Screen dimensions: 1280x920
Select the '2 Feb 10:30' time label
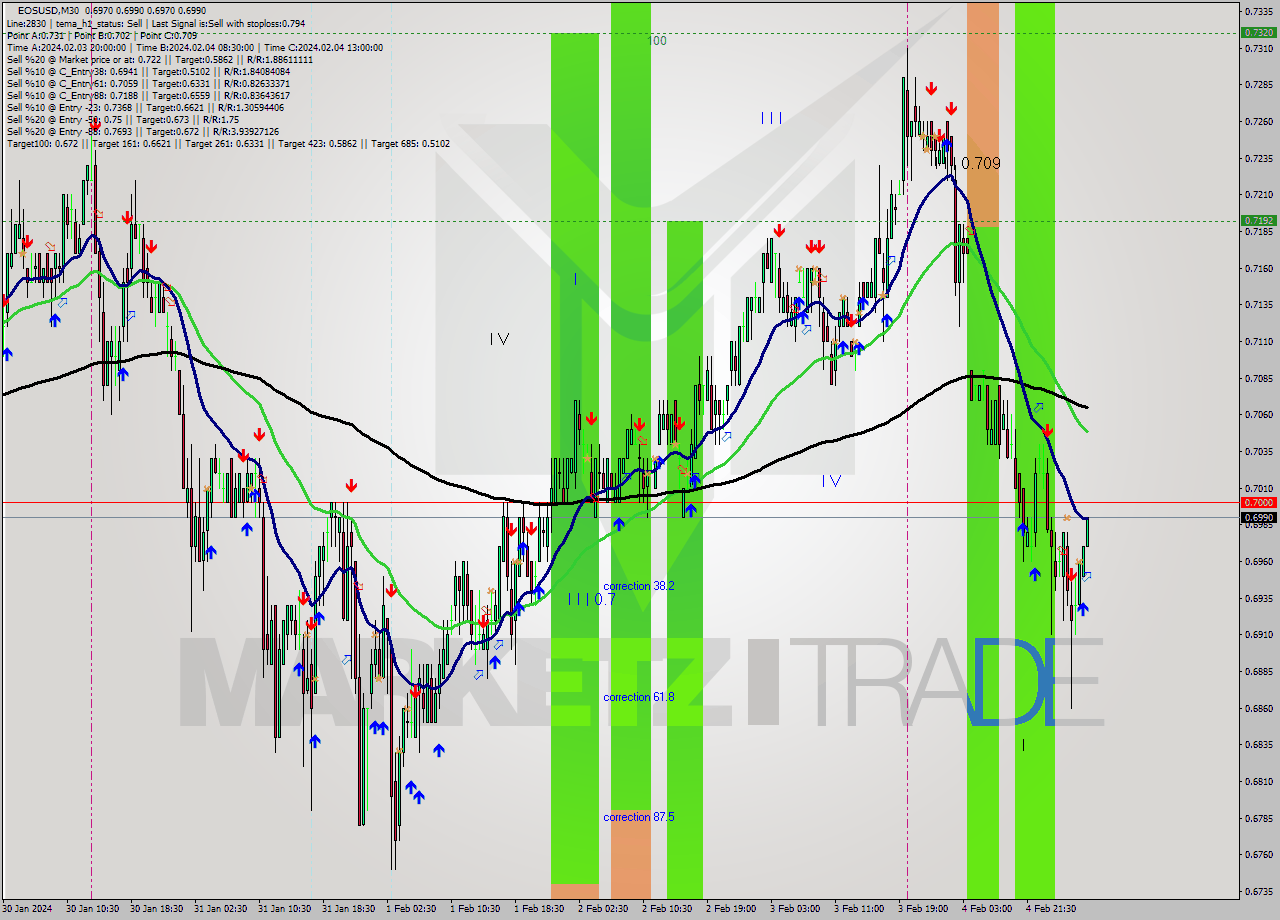667,909
